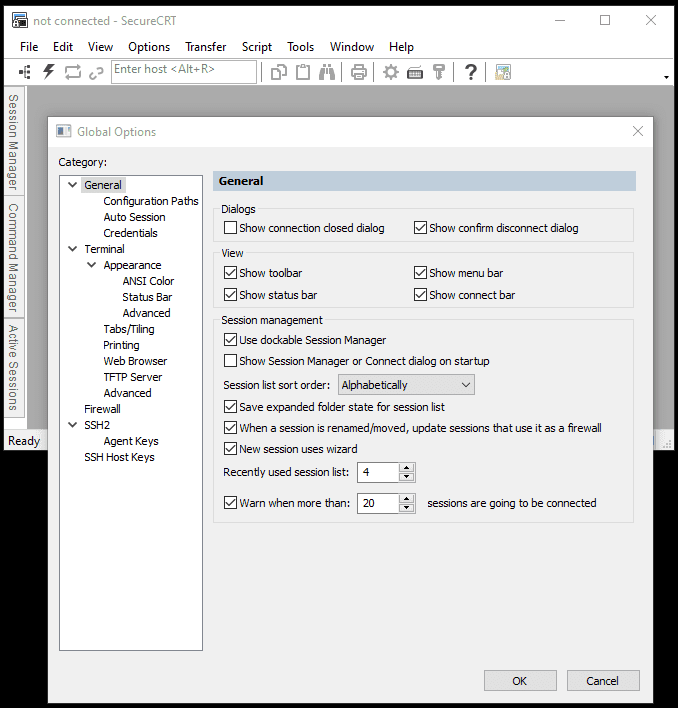Toggle the Show menu bar checkbox

point(420,273)
